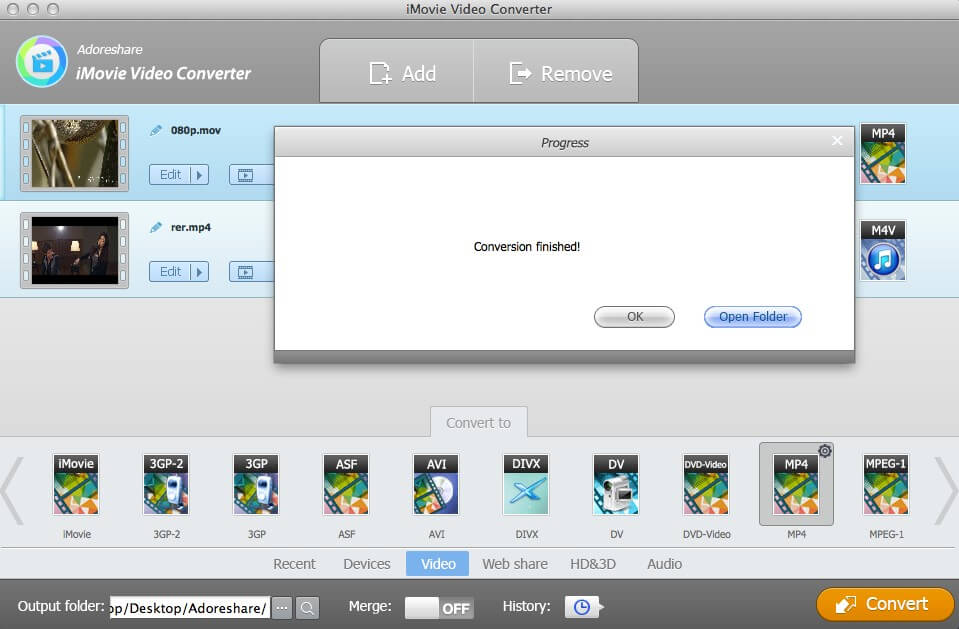
Task: Select the Video tab
Action: click(x=438, y=564)
